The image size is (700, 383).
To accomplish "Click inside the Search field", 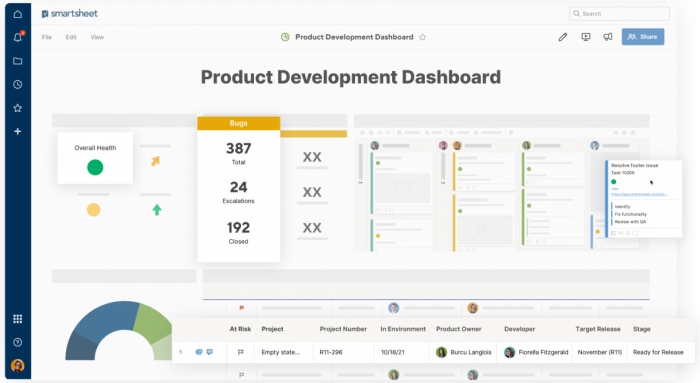I will pos(619,13).
